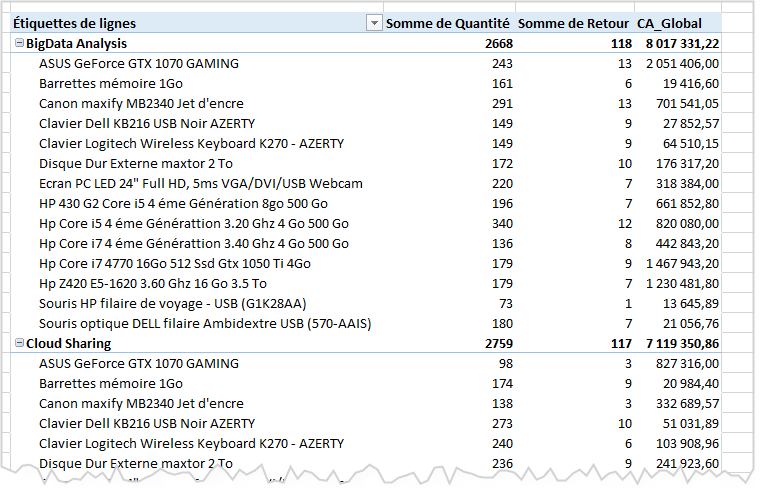This screenshot has height=500, width=770.
Task: Click CA_Global value 2 051 406,00
Action: 682,63
